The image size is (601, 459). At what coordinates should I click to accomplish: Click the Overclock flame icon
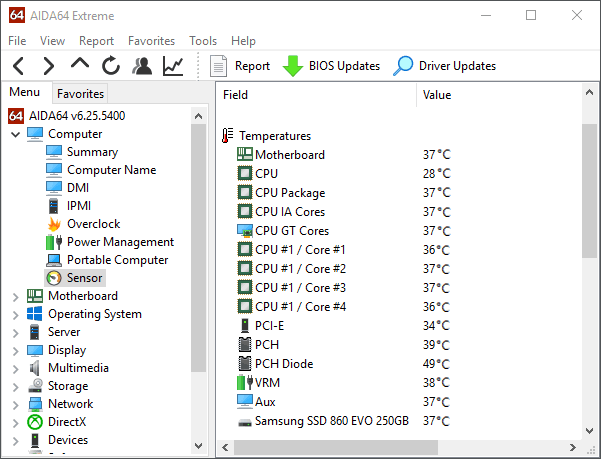tap(54, 224)
